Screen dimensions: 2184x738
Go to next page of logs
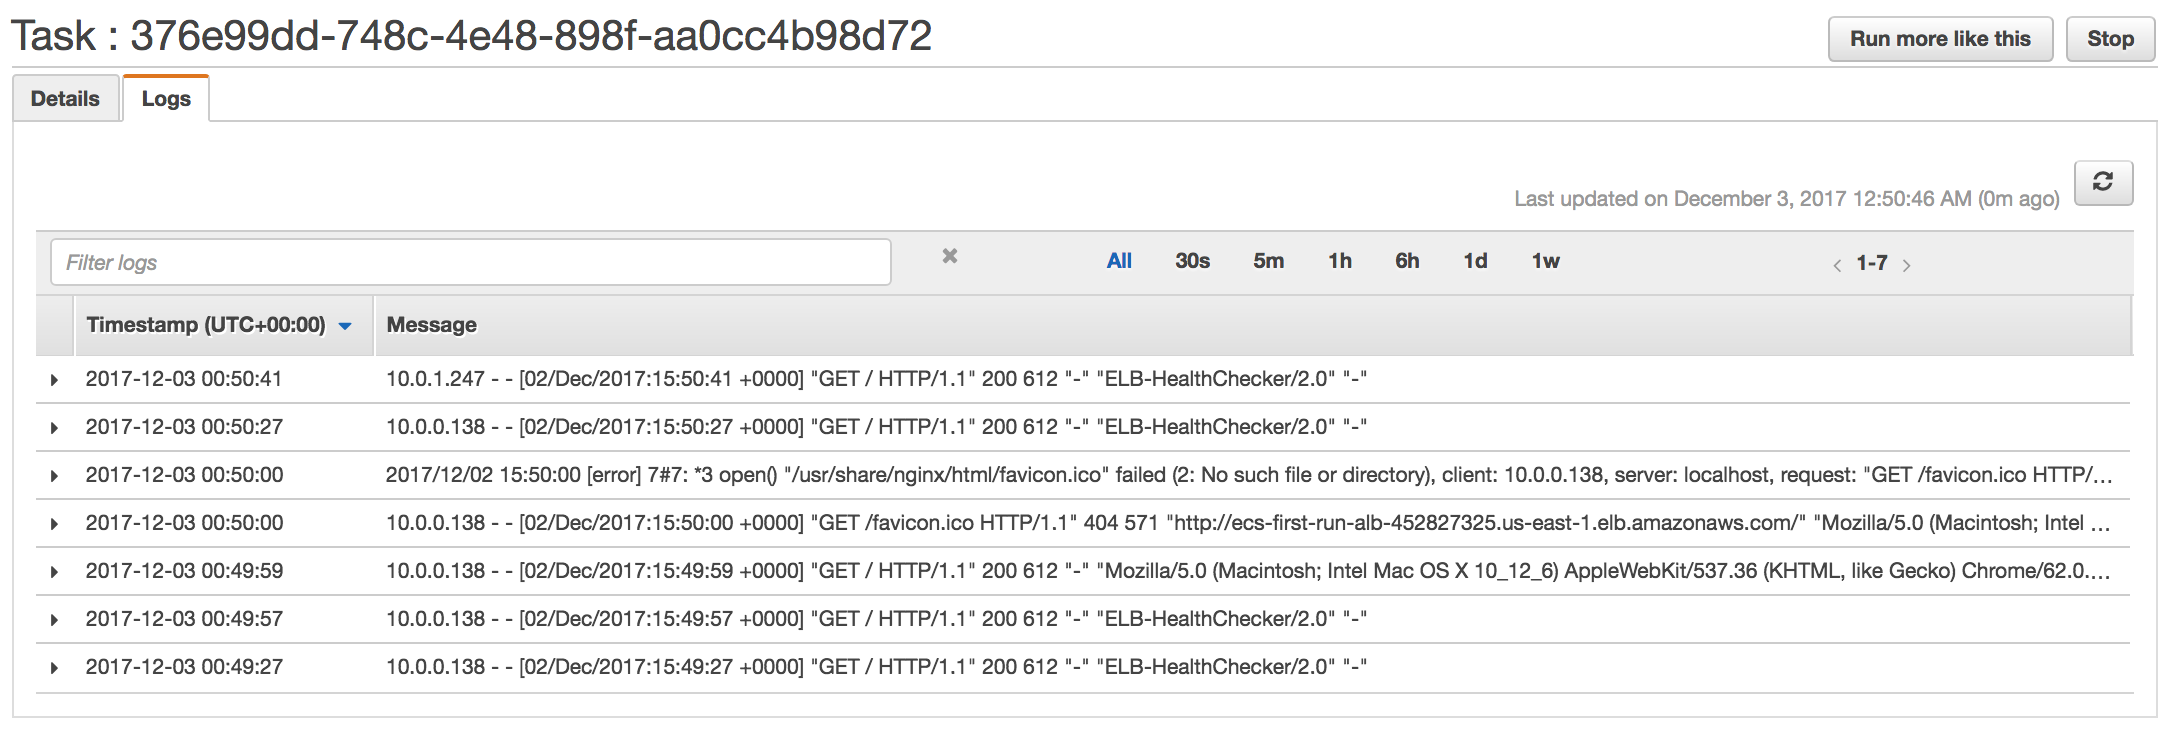tap(1907, 265)
